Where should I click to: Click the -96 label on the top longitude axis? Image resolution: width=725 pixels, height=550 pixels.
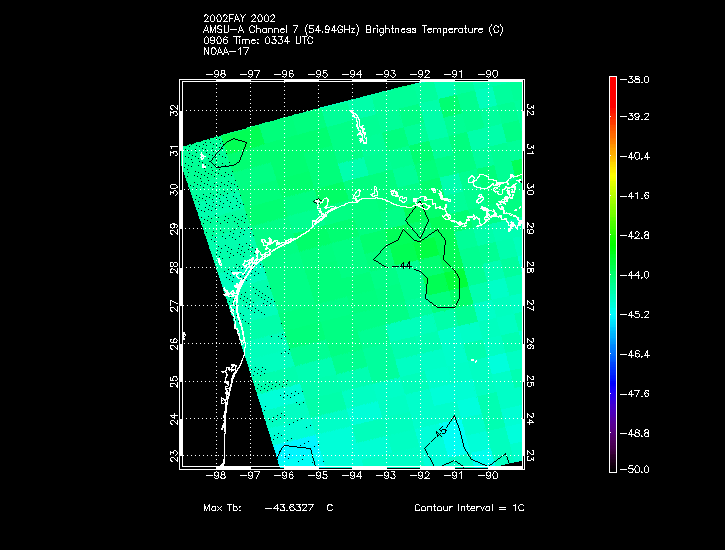point(284,74)
